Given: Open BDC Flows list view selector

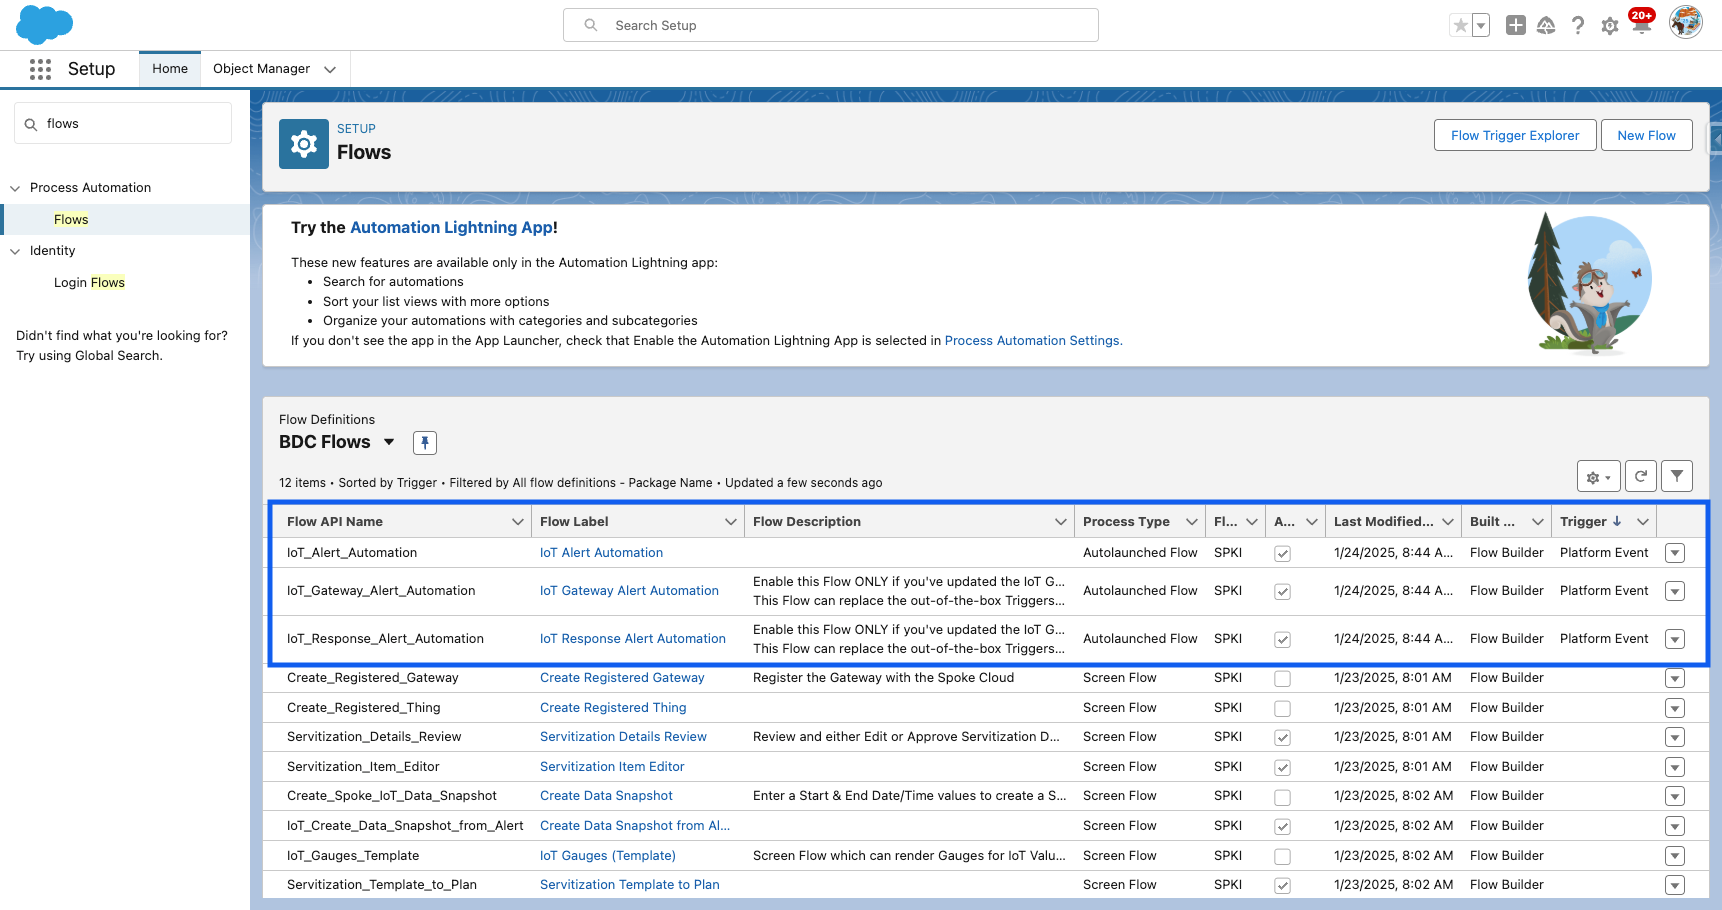Looking at the screenshot, I should [389, 442].
